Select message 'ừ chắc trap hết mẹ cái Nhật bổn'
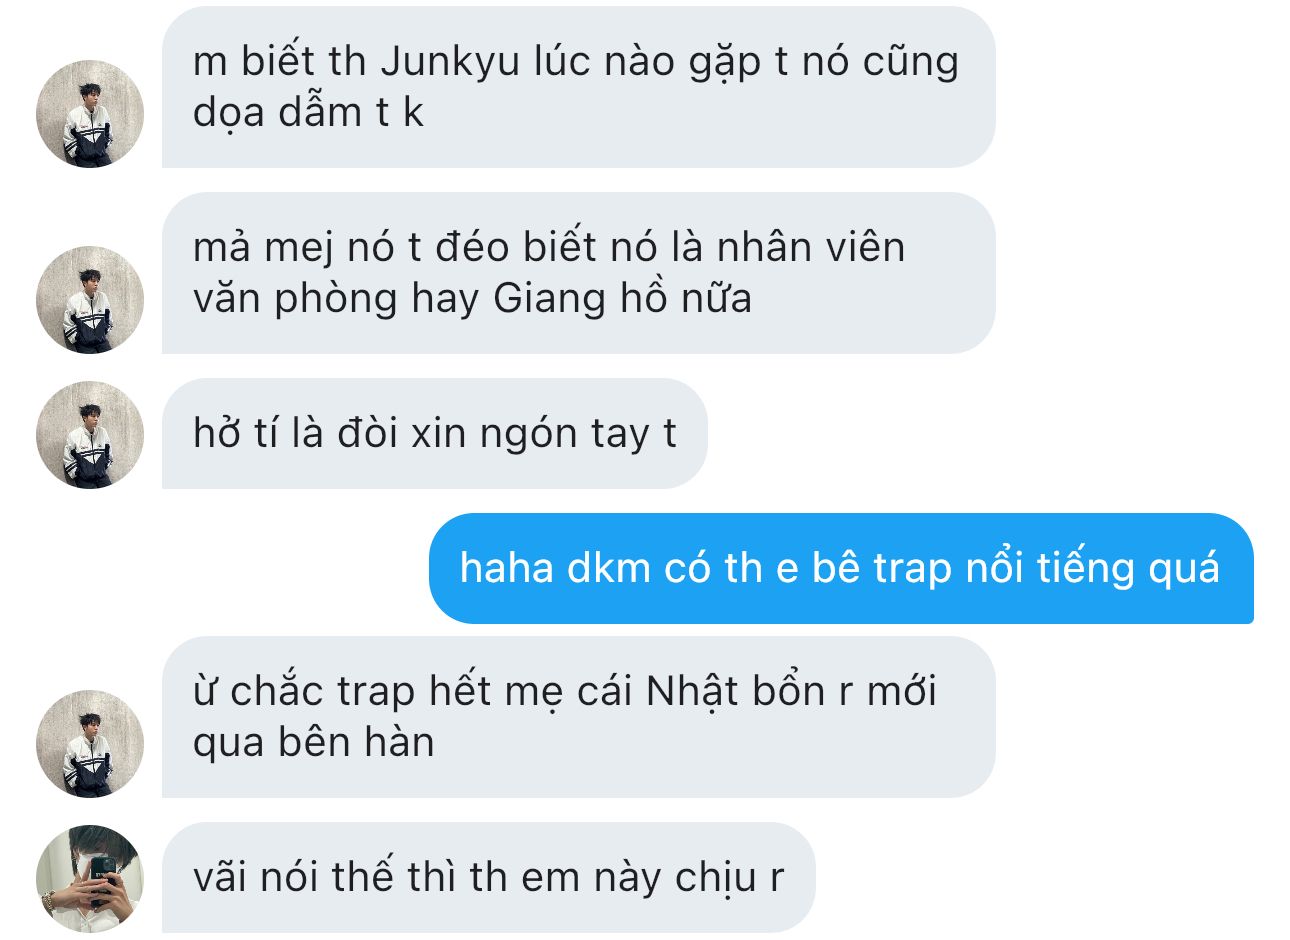The width and height of the screenshot is (1290, 940). (578, 717)
